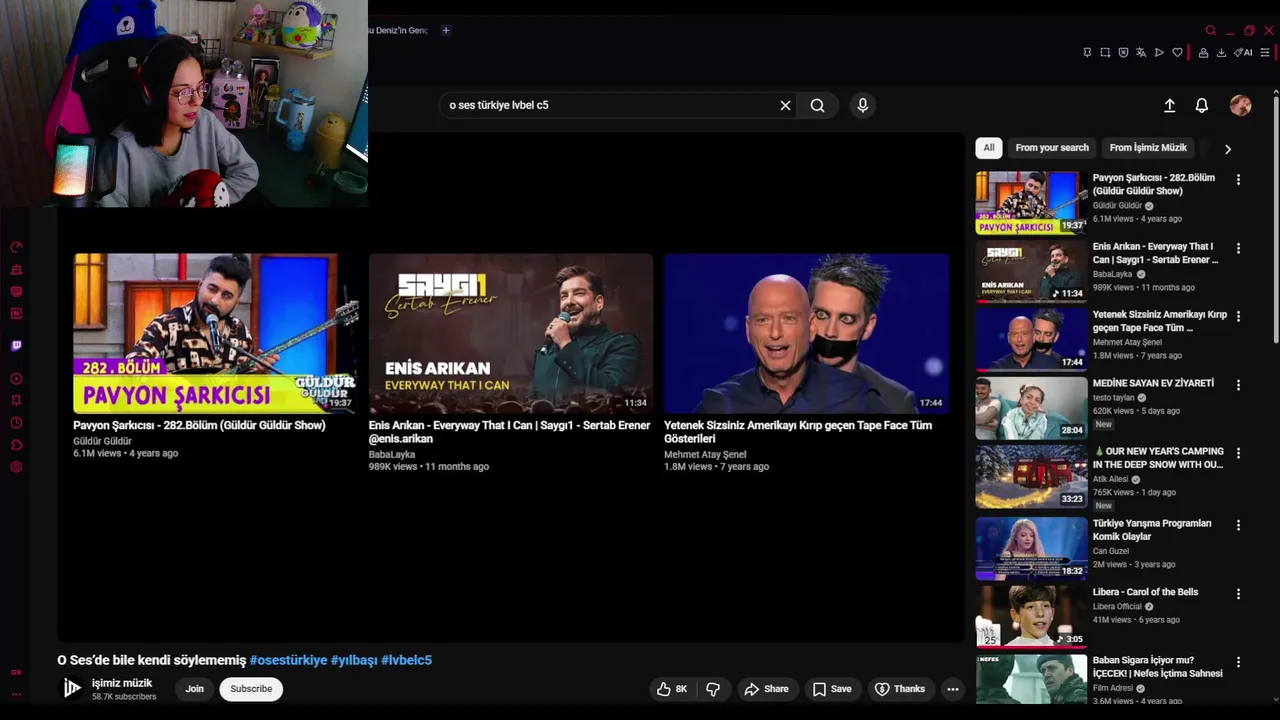Open options for NEW YEAR'S CAMPING video
1280x720 pixels.
click(x=1238, y=453)
